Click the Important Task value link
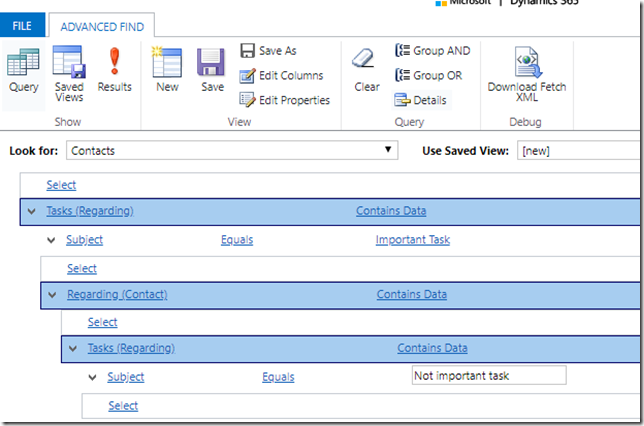 [x=413, y=239]
